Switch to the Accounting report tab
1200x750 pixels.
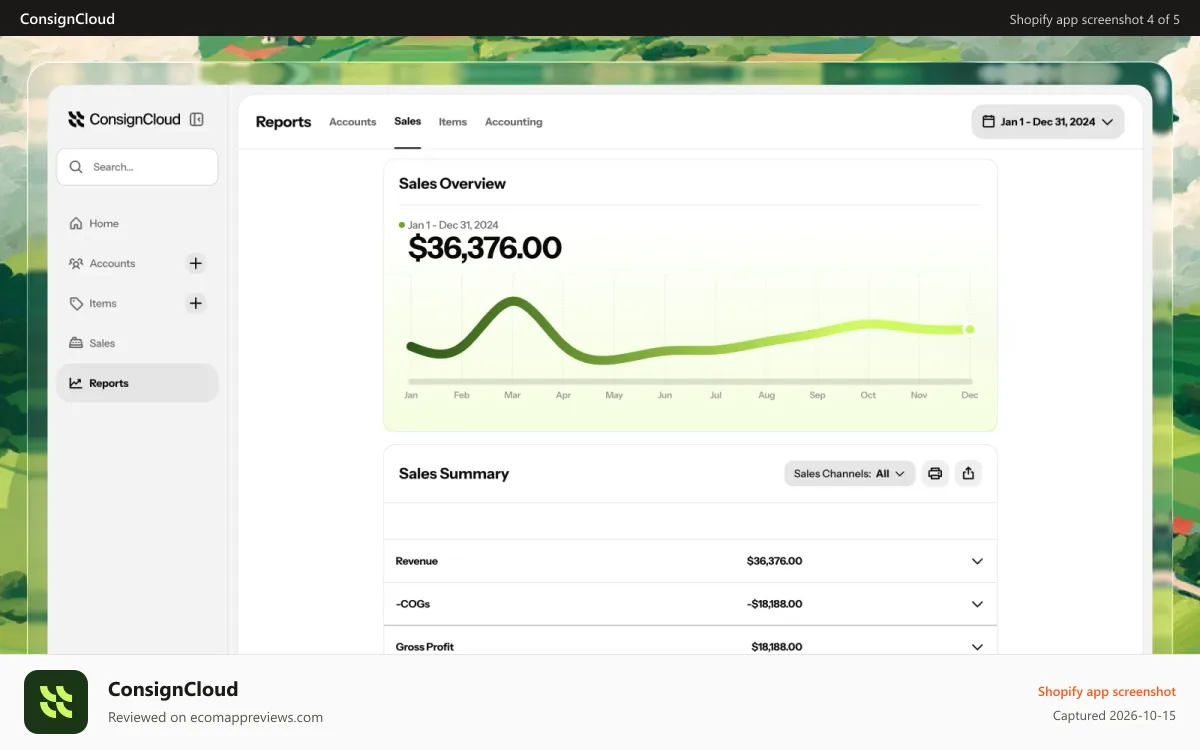click(514, 122)
